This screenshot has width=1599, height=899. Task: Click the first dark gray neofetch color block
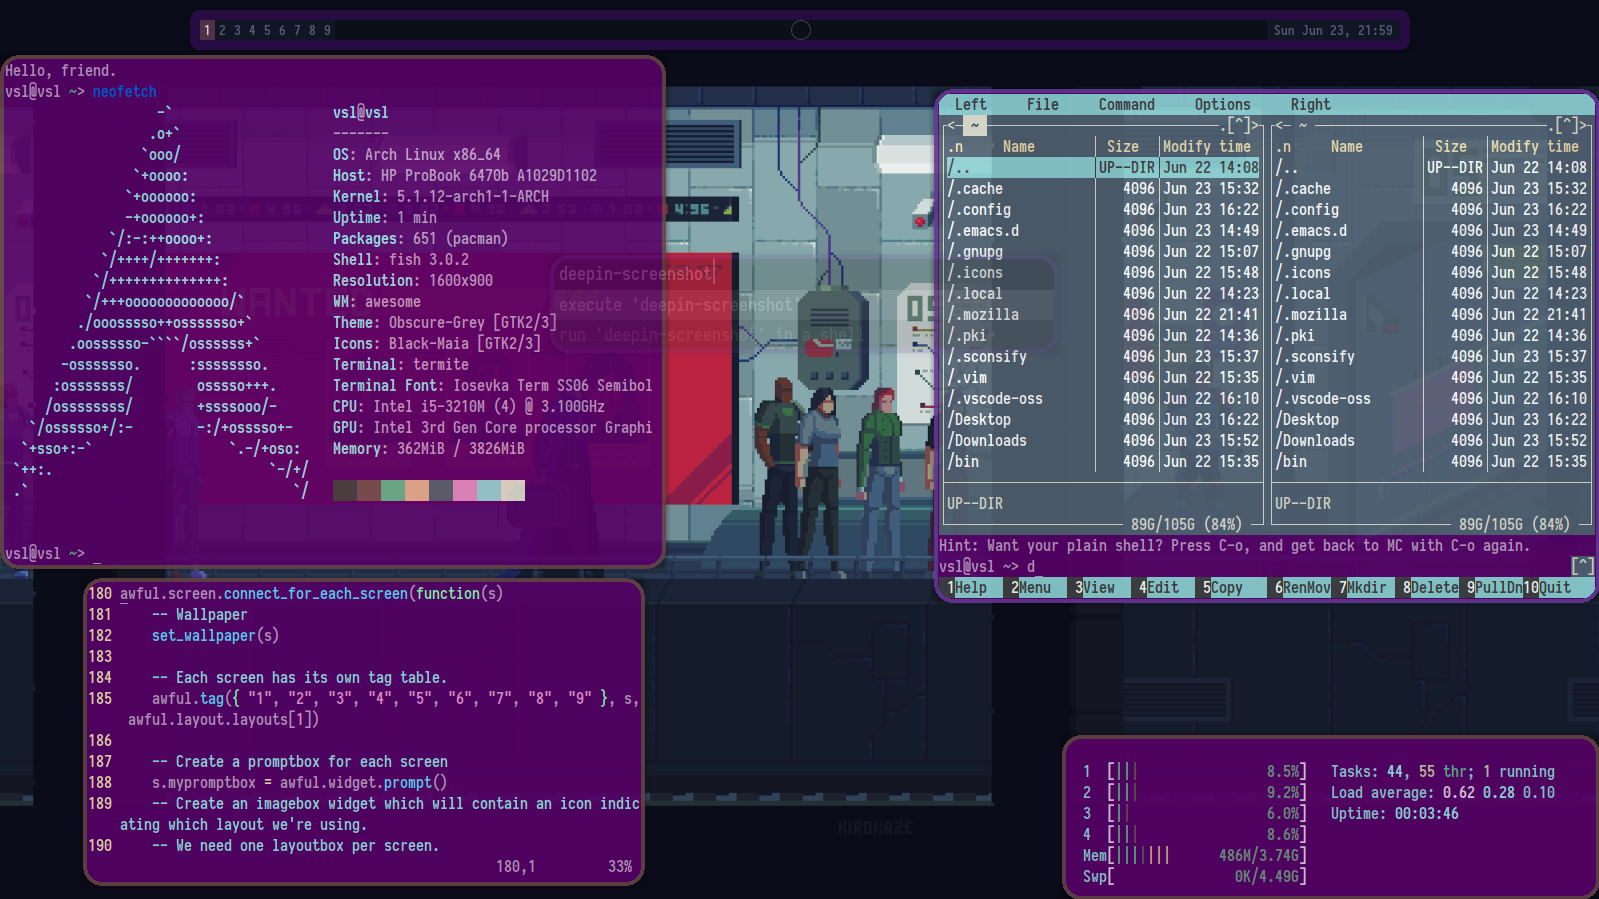pos(345,490)
